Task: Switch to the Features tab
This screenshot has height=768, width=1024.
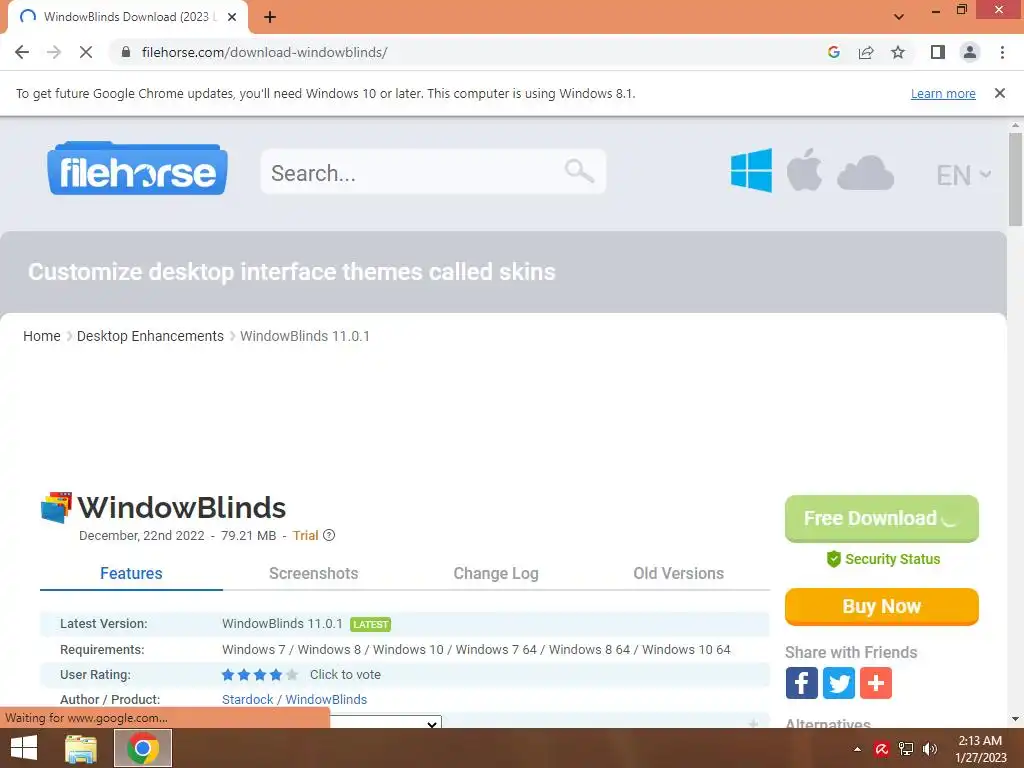Action: point(131,573)
